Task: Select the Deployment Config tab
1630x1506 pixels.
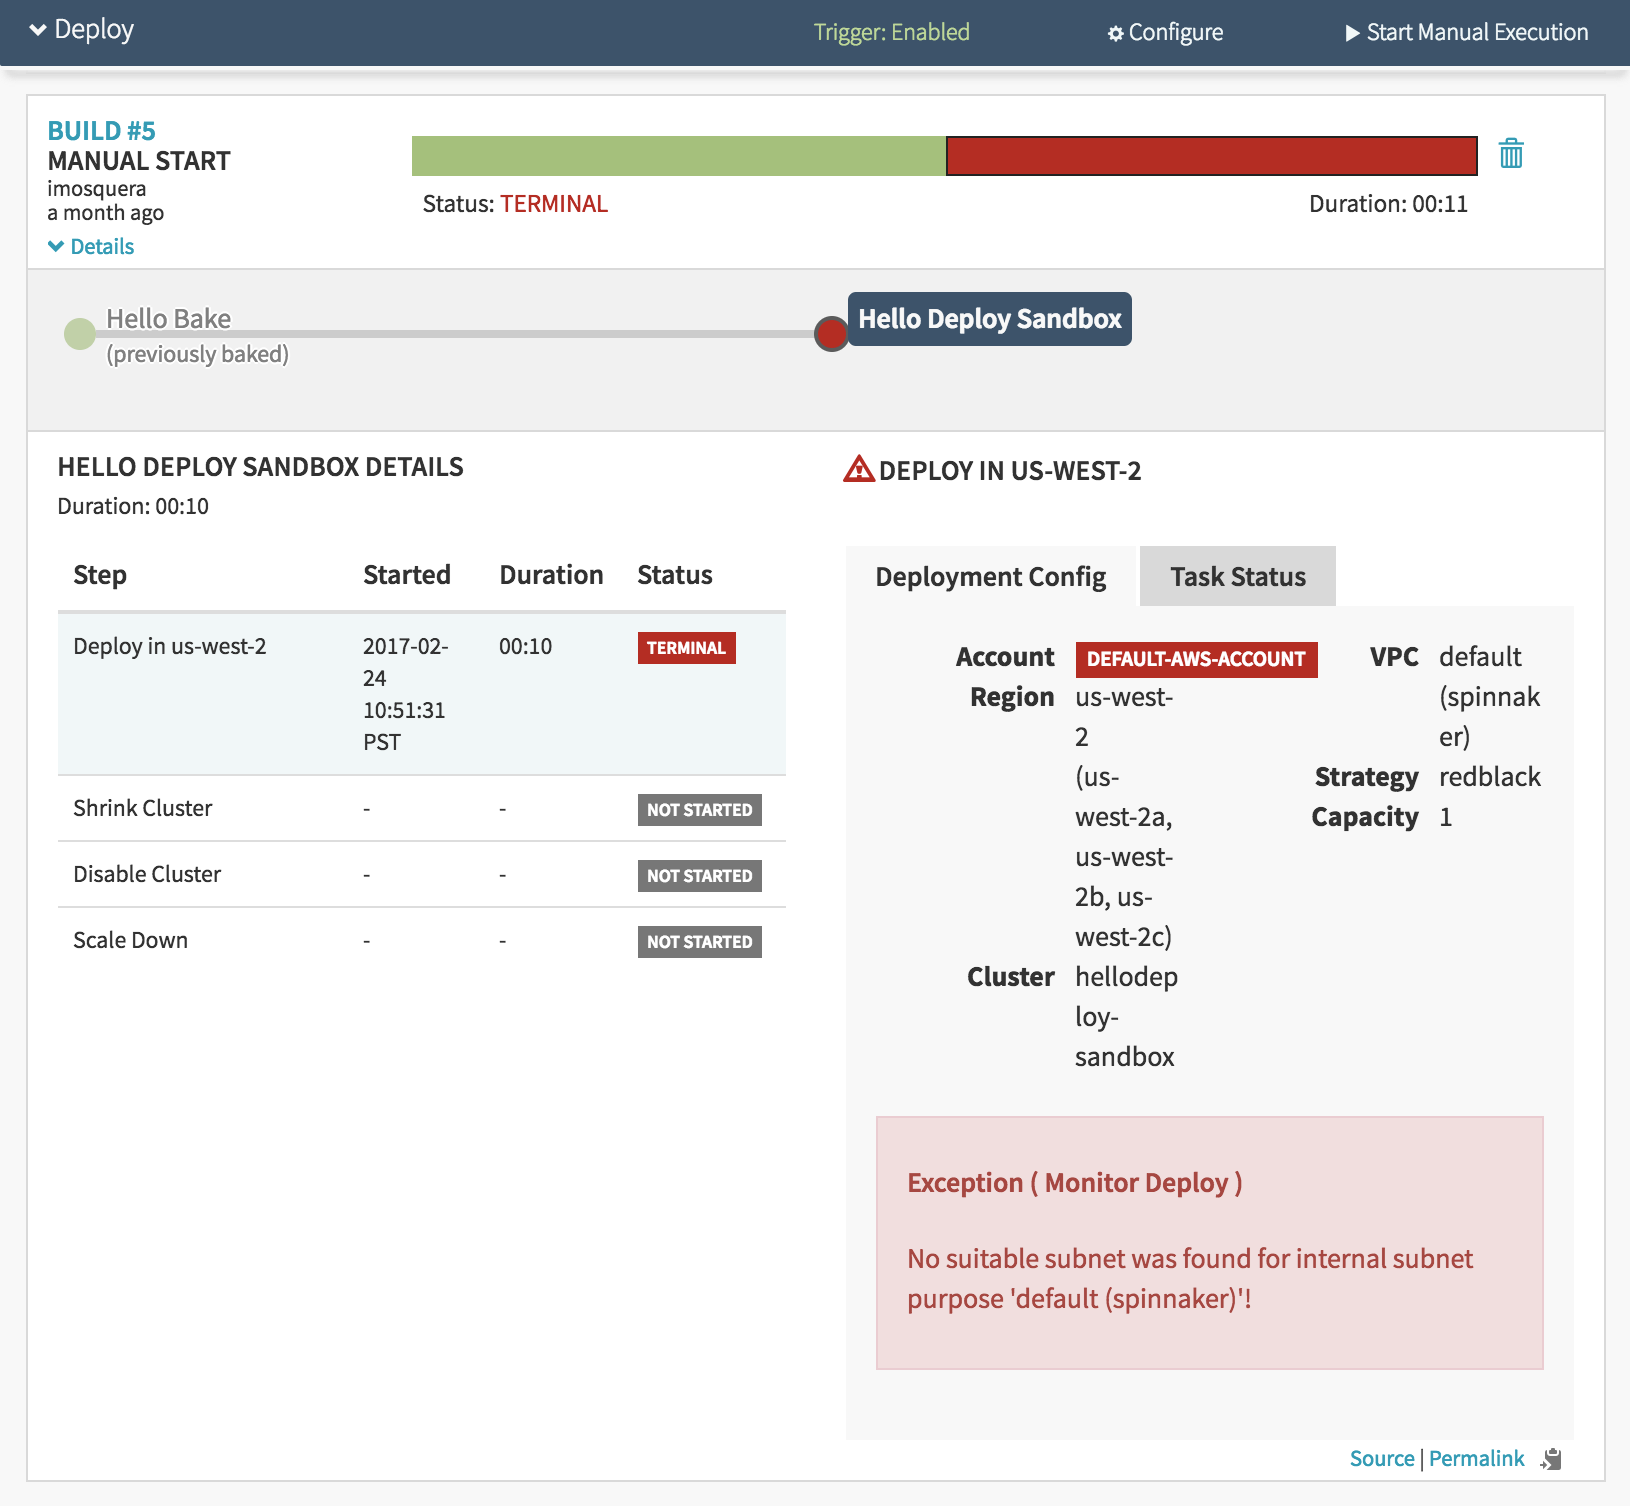Action: 990,577
